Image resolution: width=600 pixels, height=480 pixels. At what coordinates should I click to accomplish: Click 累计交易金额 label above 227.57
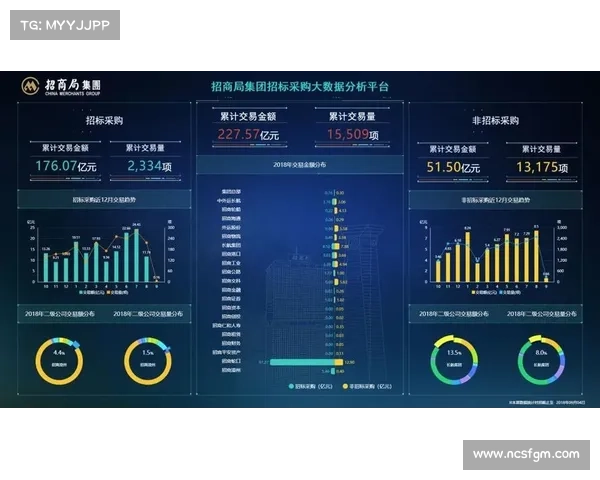click(x=248, y=116)
